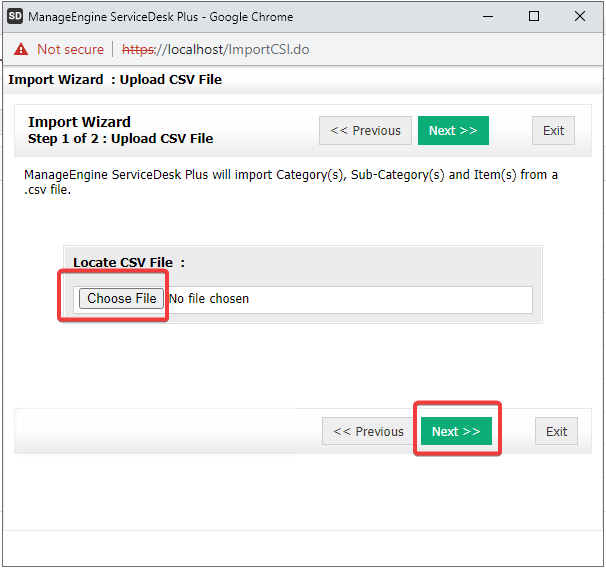Click the red Not secure warning triangle
The width and height of the screenshot is (606, 571).
(x=22, y=49)
